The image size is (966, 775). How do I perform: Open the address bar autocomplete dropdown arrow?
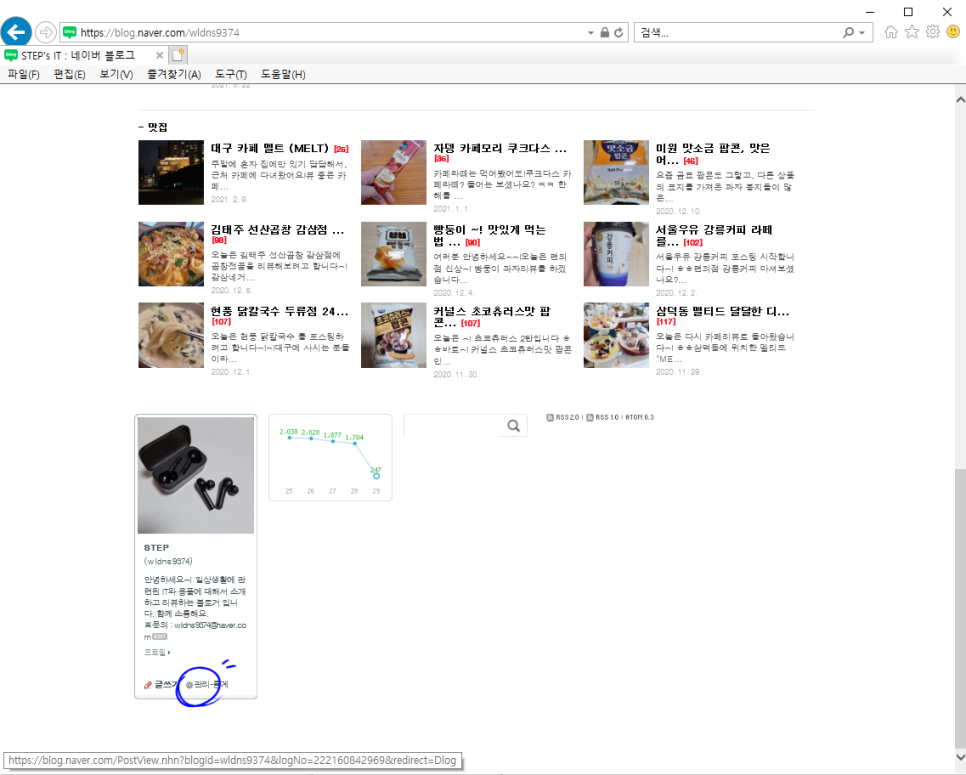click(591, 33)
